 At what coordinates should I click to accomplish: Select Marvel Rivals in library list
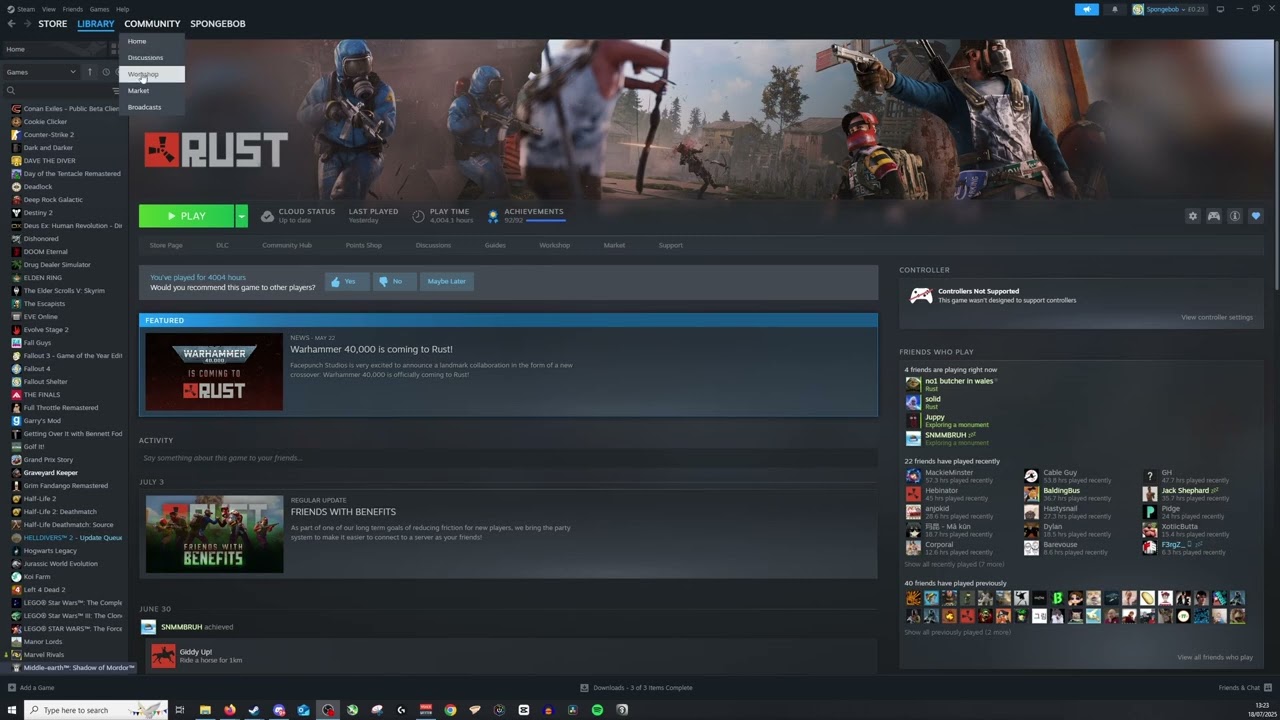click(44, 655)
